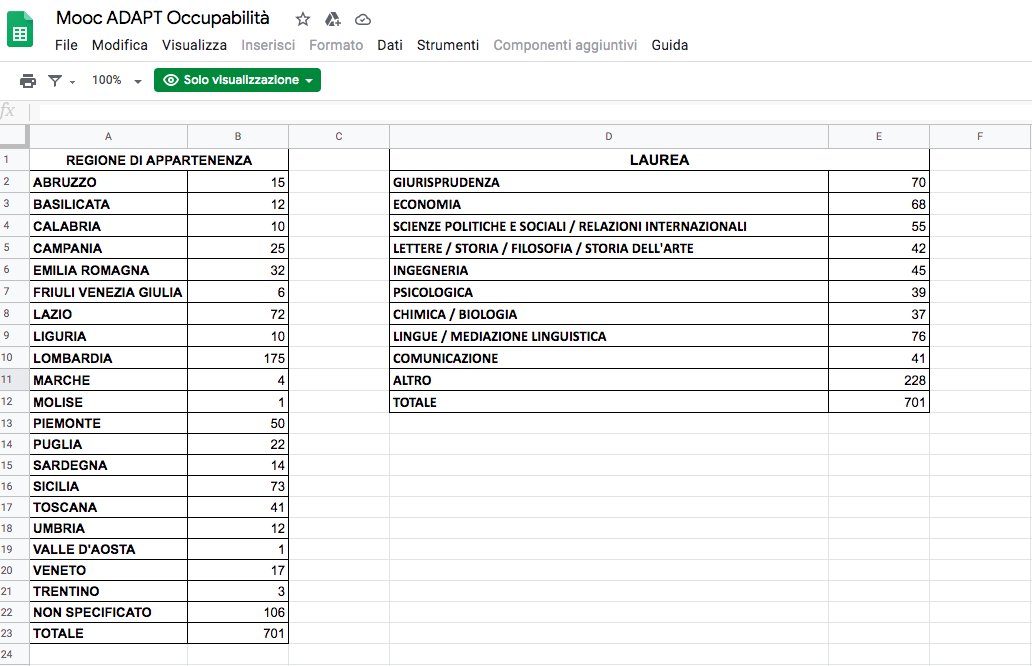
Task: Select the PSICOLOGICA cell
Action: tap(609, 292)
